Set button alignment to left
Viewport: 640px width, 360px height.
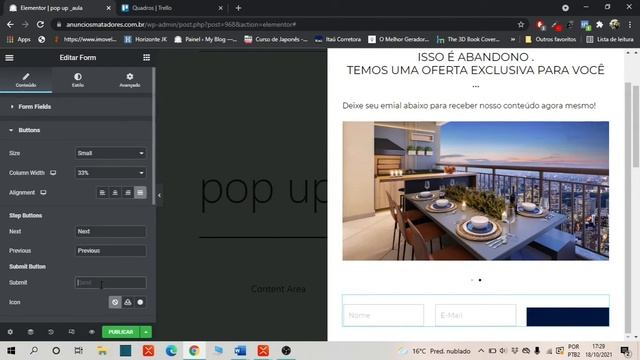pyautogui.click(x=102, y=192)
